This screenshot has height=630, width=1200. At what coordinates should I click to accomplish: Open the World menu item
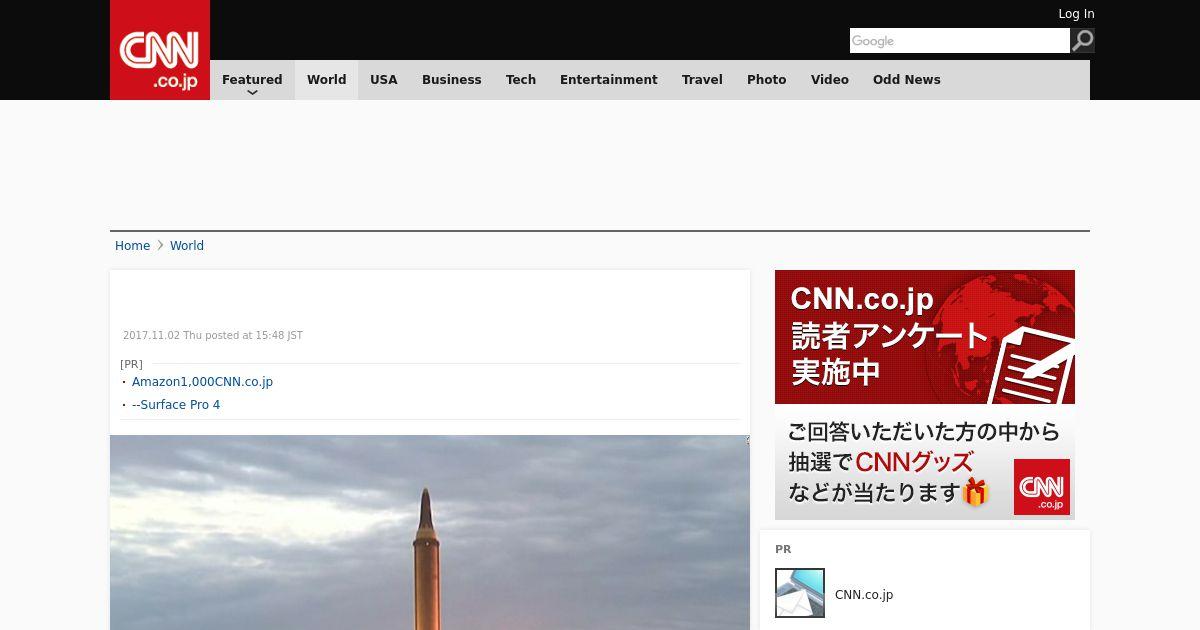326,80
